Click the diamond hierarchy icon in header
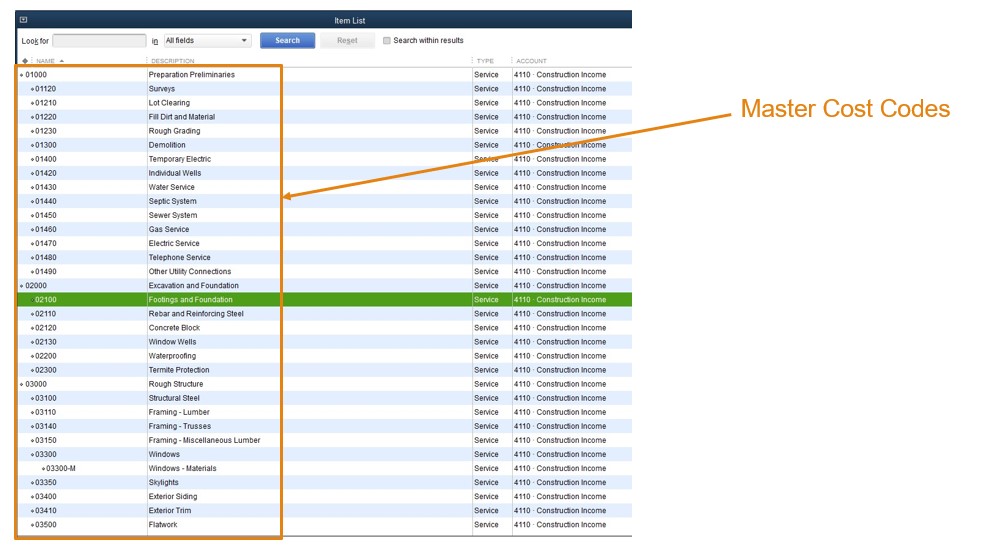1007x548 pixels. point(25,61)
